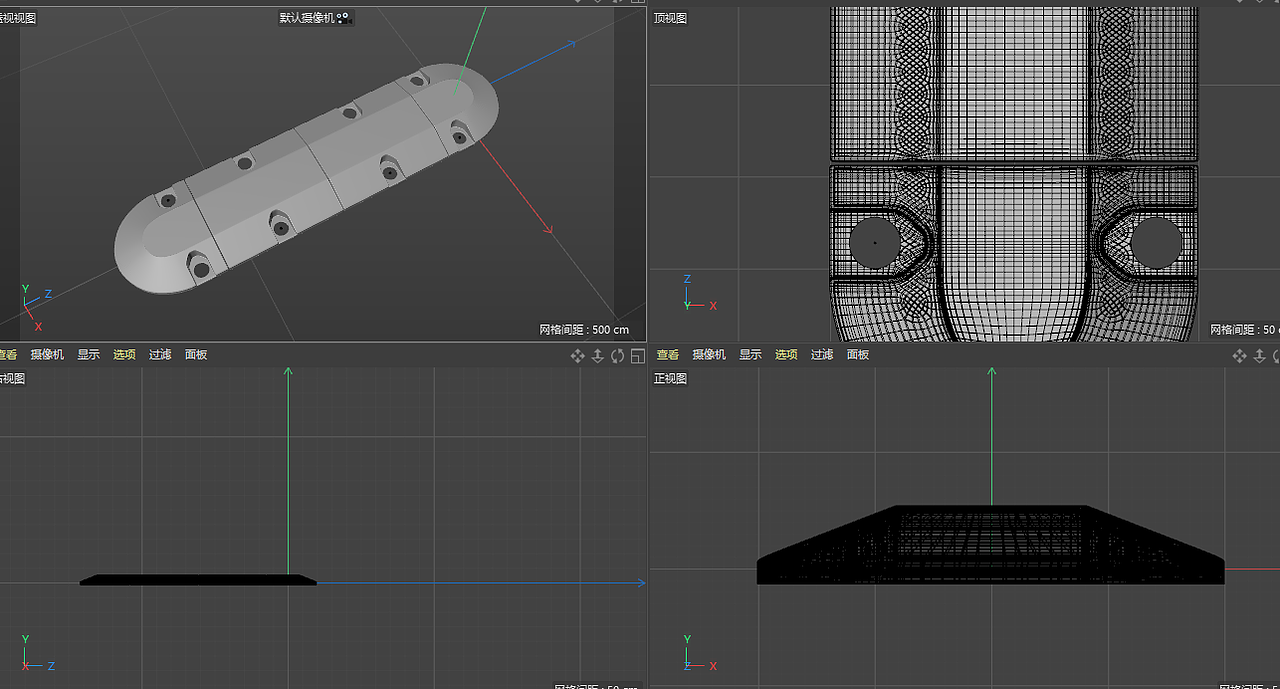Image resolution: width=1280 pixels, height=689 pixels.
Task: Open 显示 menu in the right view panel
Action: [89, 355]
